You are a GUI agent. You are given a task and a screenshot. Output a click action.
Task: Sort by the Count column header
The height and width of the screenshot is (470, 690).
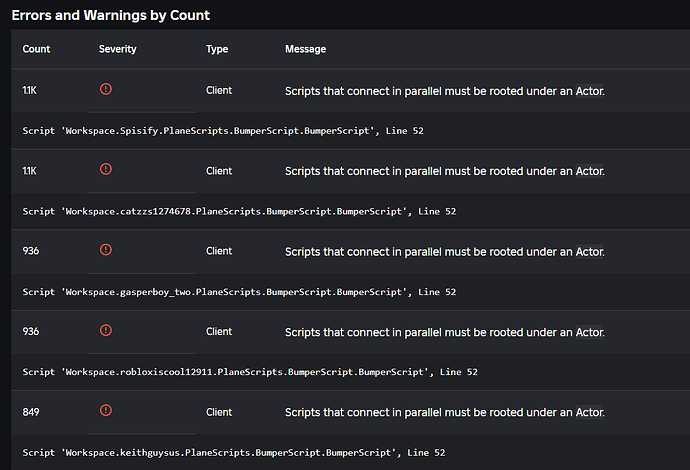pyautogui.click(x=36, y=49)
